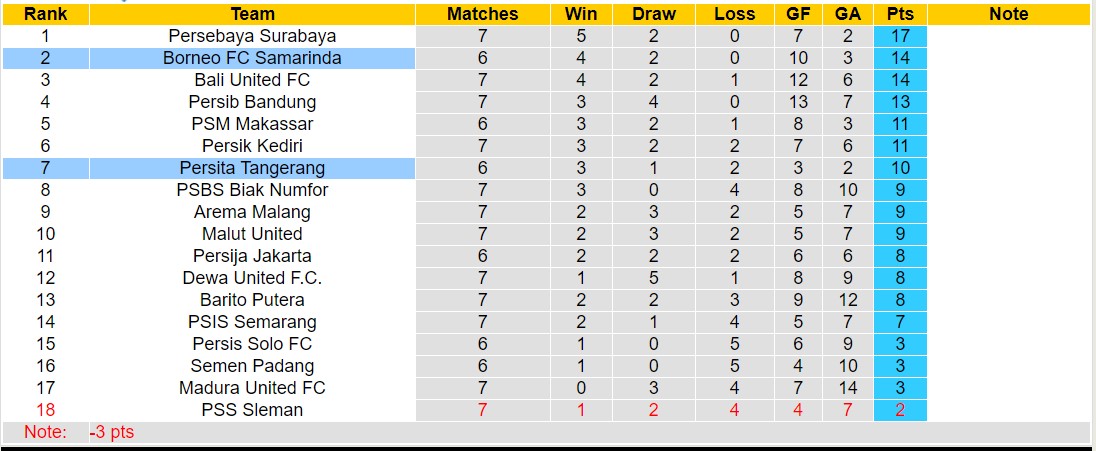Click the PSS Sleman team name

click(252, 410)
